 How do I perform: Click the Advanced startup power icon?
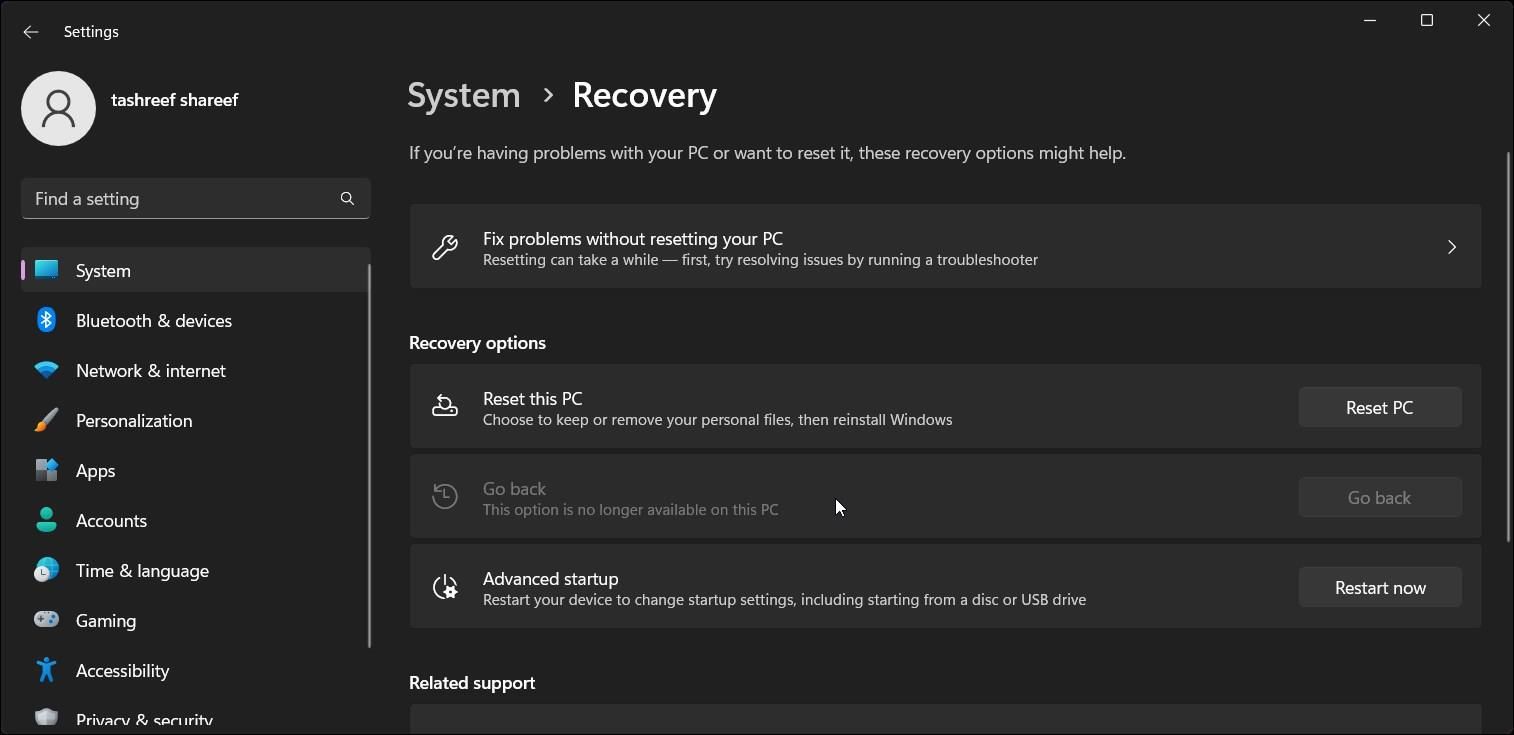click(445, 587)
